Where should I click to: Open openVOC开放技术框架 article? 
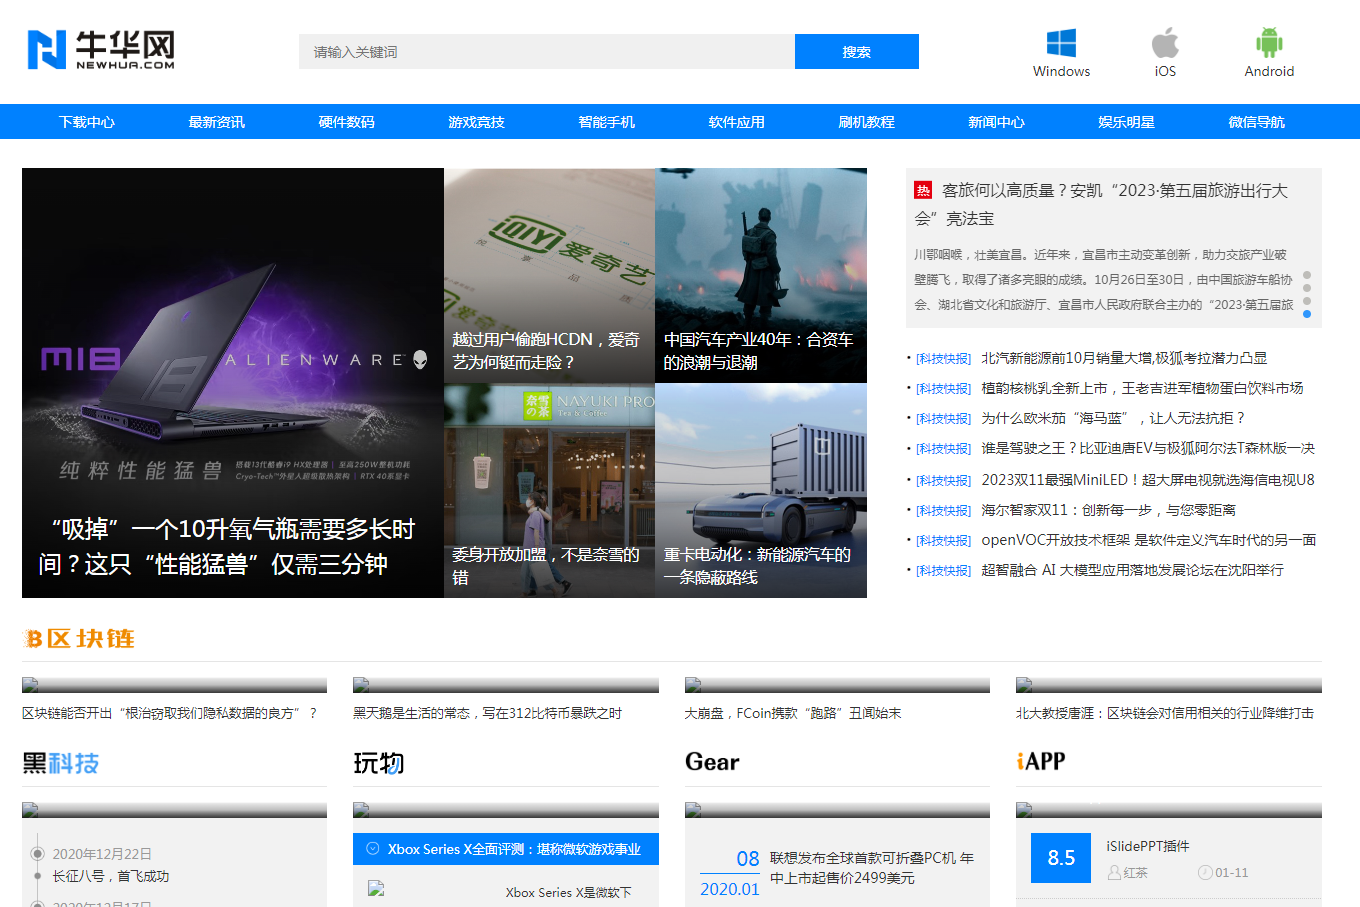click(1148, 540)
